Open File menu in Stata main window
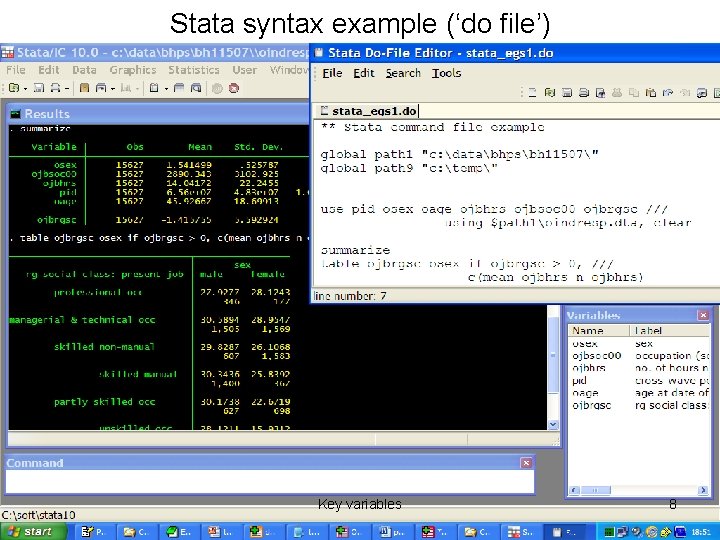The image size is (720, 540). 16,70
